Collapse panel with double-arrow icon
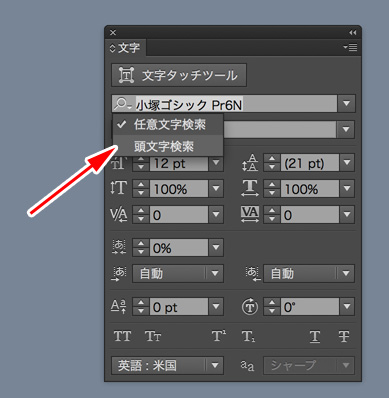Screen dimensions: 389x398 coord(352,32)
